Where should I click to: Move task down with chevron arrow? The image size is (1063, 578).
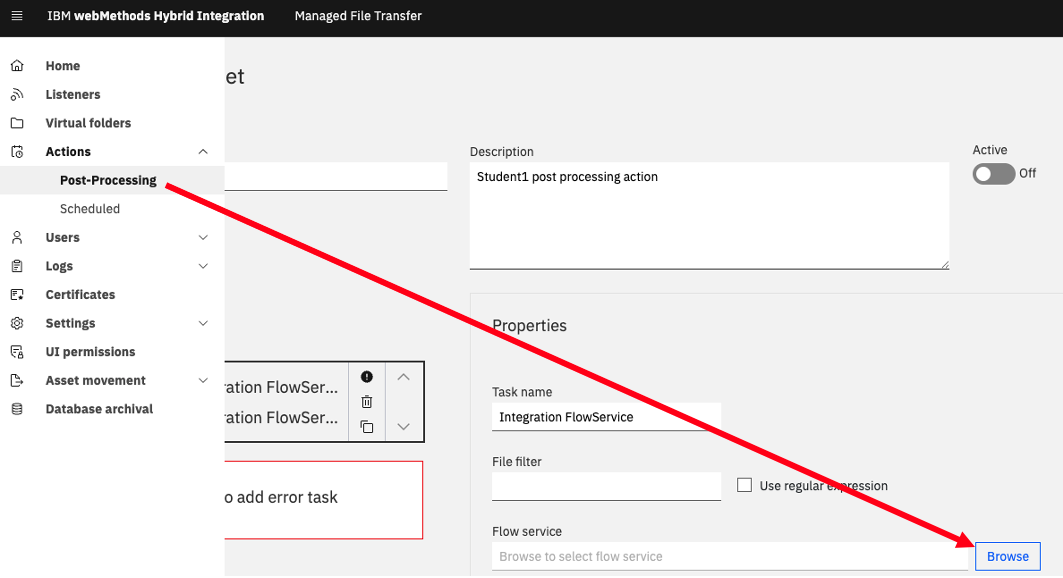click(403, 427)
